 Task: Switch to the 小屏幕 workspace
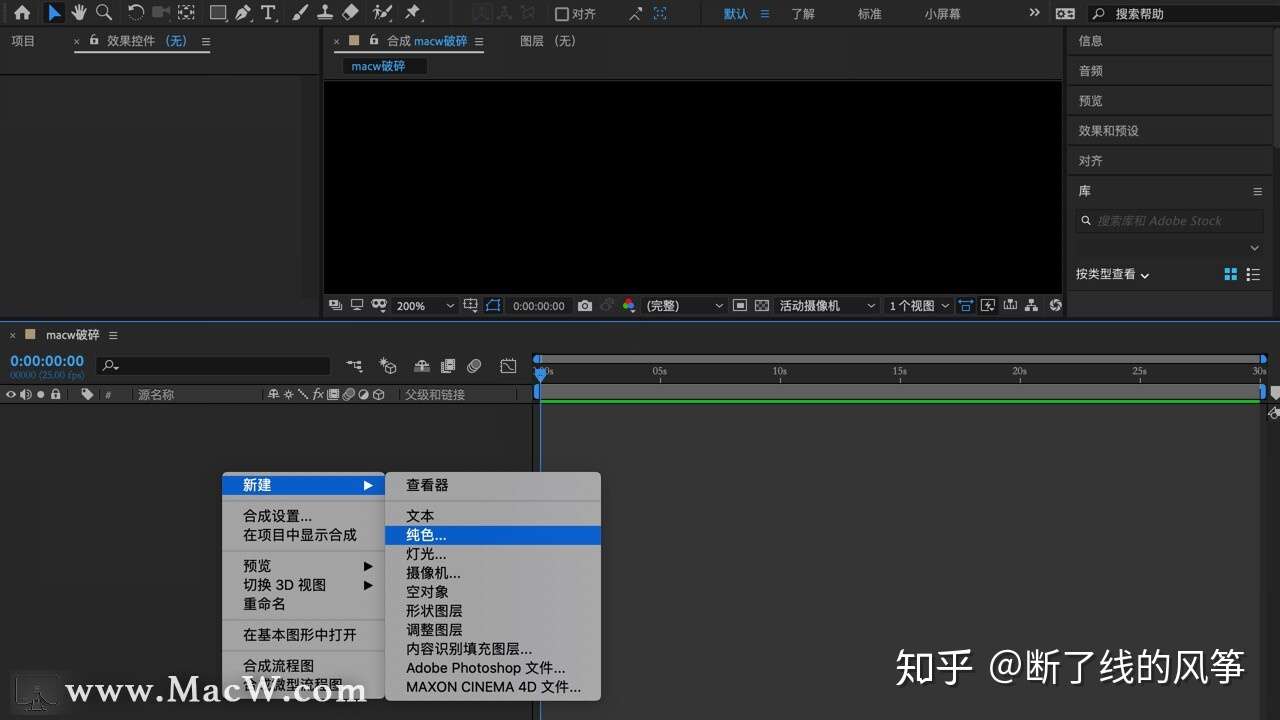pos(942,14)
